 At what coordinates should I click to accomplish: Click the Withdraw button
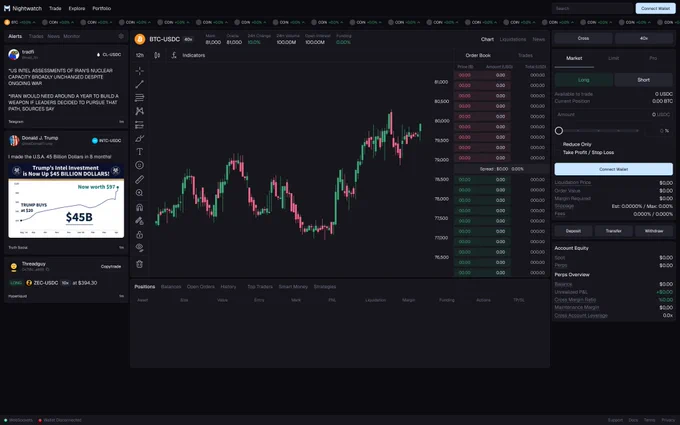pos(654,231)
